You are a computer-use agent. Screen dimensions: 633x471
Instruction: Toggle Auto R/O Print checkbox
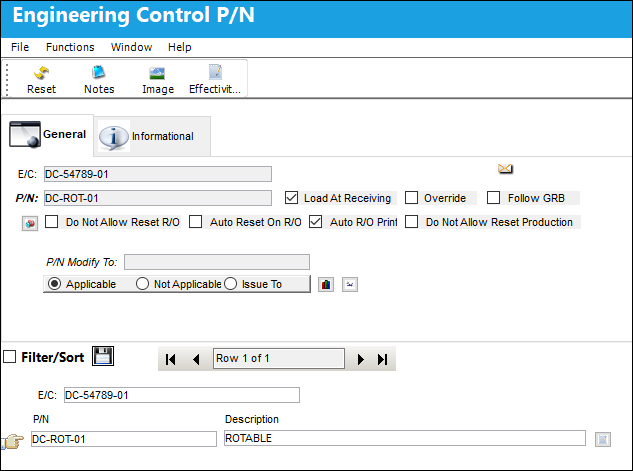click(315, 222)
